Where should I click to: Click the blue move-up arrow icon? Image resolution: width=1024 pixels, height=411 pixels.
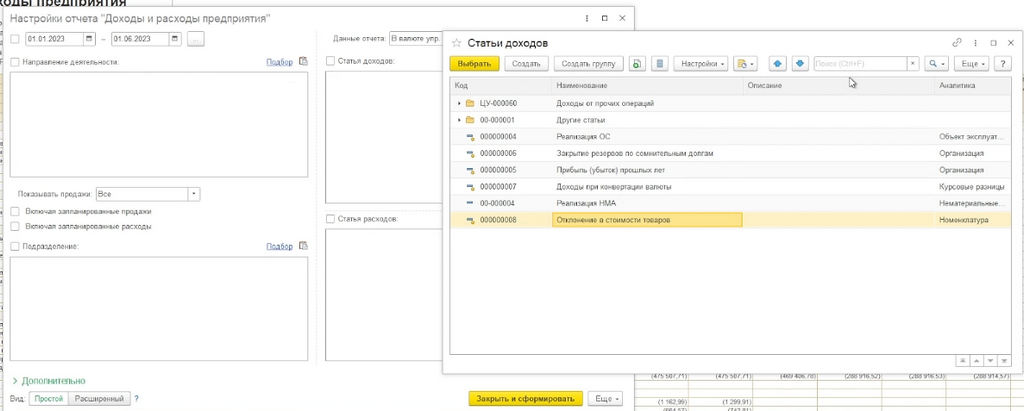[777, 63]
